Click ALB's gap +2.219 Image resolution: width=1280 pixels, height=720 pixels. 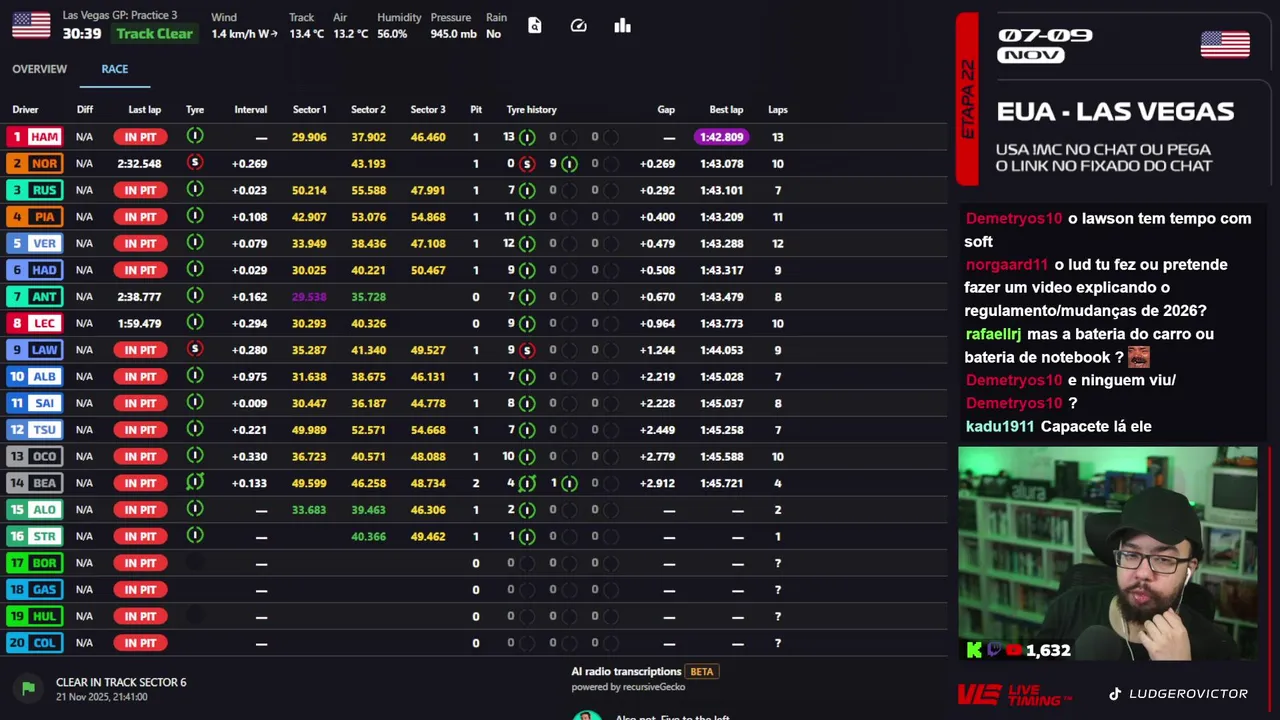click(x=657, y=377)
